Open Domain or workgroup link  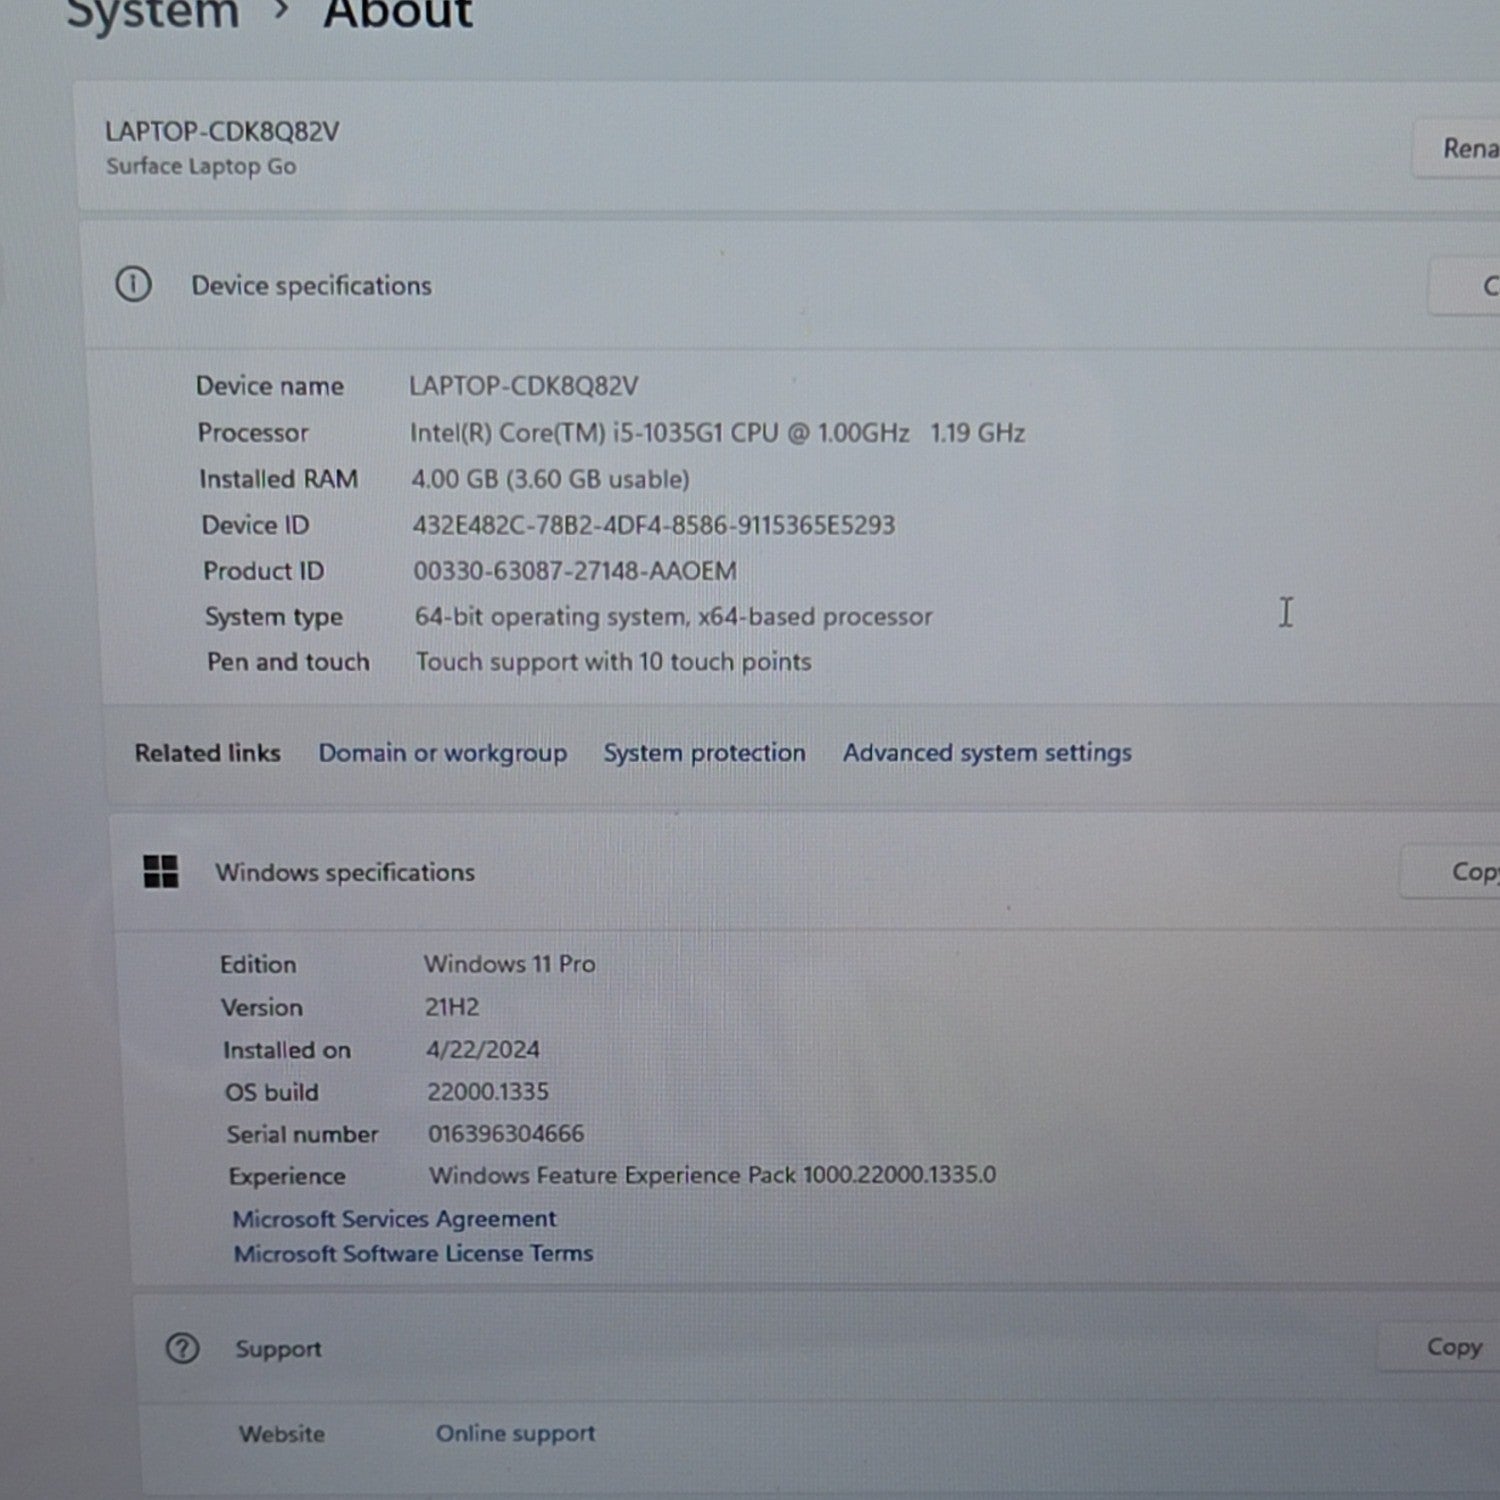point(443,753)
